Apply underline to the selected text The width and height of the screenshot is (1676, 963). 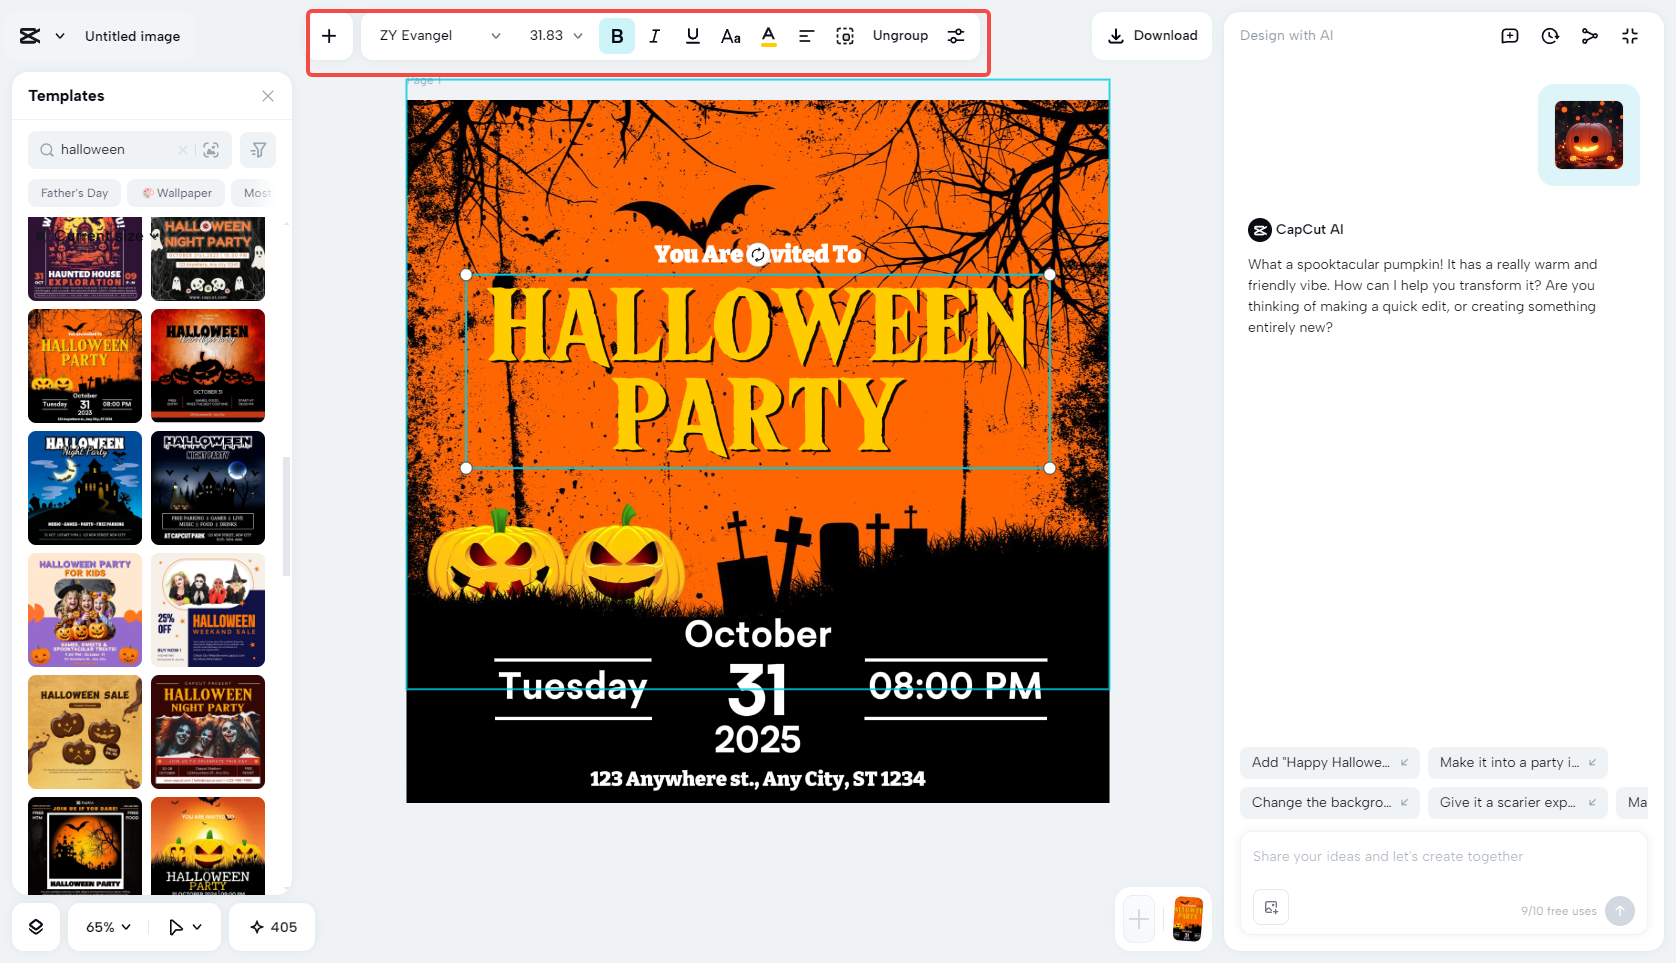pos(692,35)
